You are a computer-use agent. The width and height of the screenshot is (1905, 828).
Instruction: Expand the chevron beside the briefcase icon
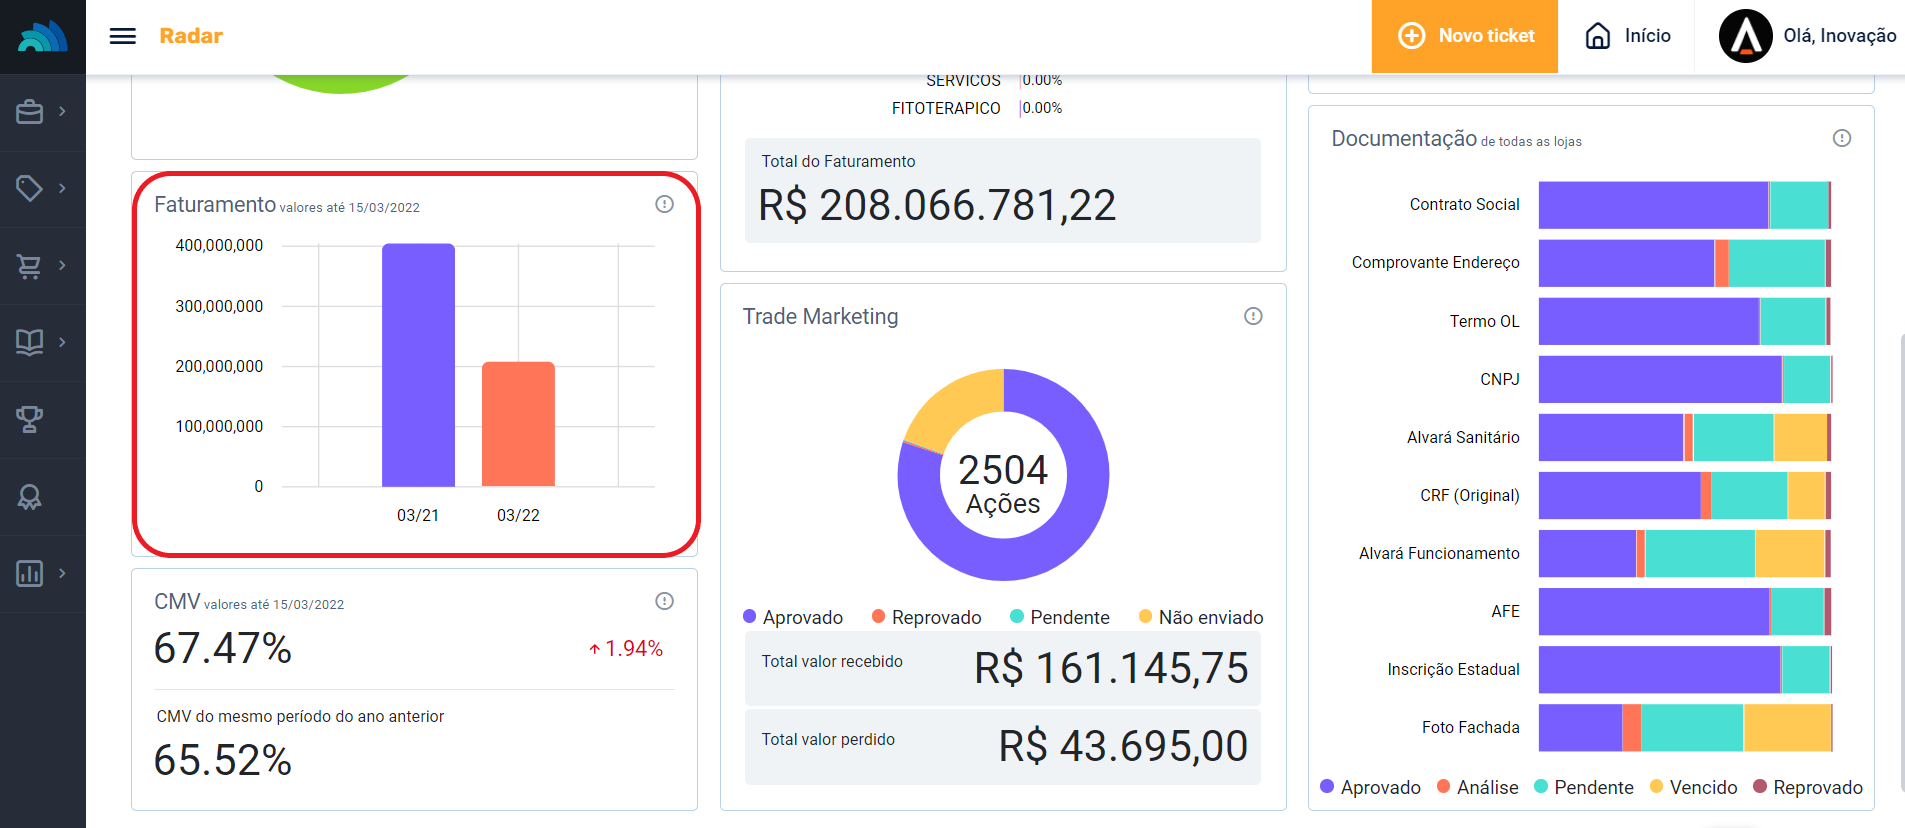pos(62,111)
